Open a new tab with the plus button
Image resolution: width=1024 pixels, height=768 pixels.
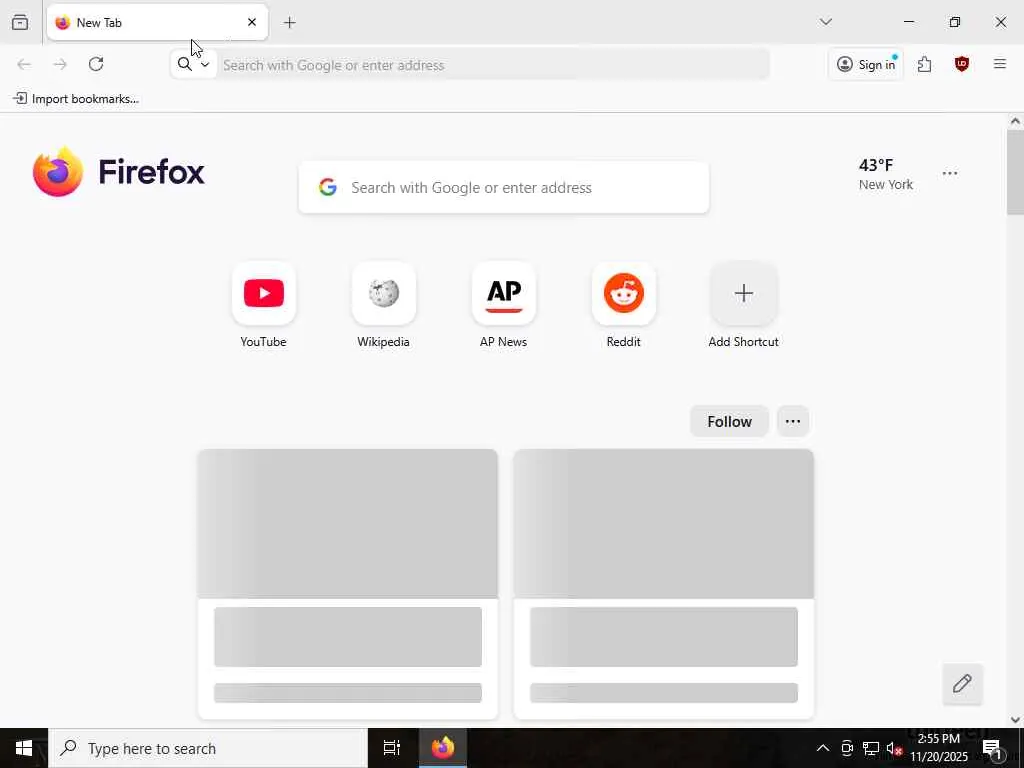289,23
